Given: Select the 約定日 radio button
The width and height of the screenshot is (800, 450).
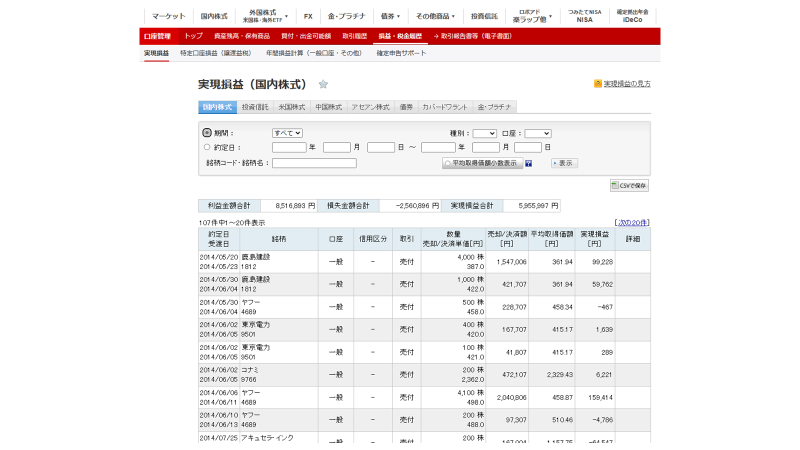Looking at the screenshot, I should pyautogui.click(x=207, y=147).
